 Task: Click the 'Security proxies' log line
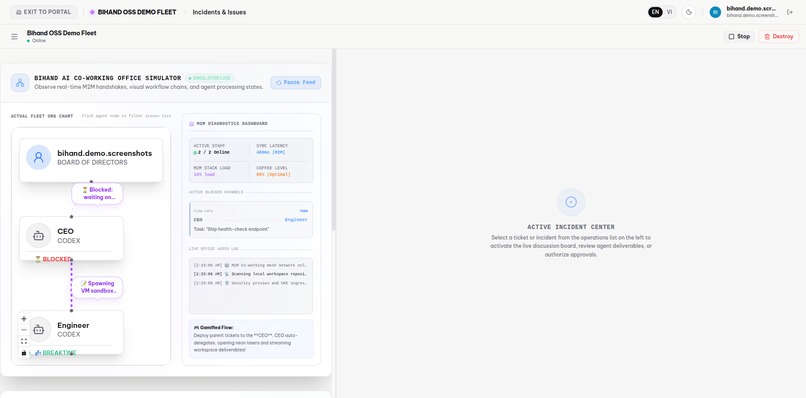250,283
